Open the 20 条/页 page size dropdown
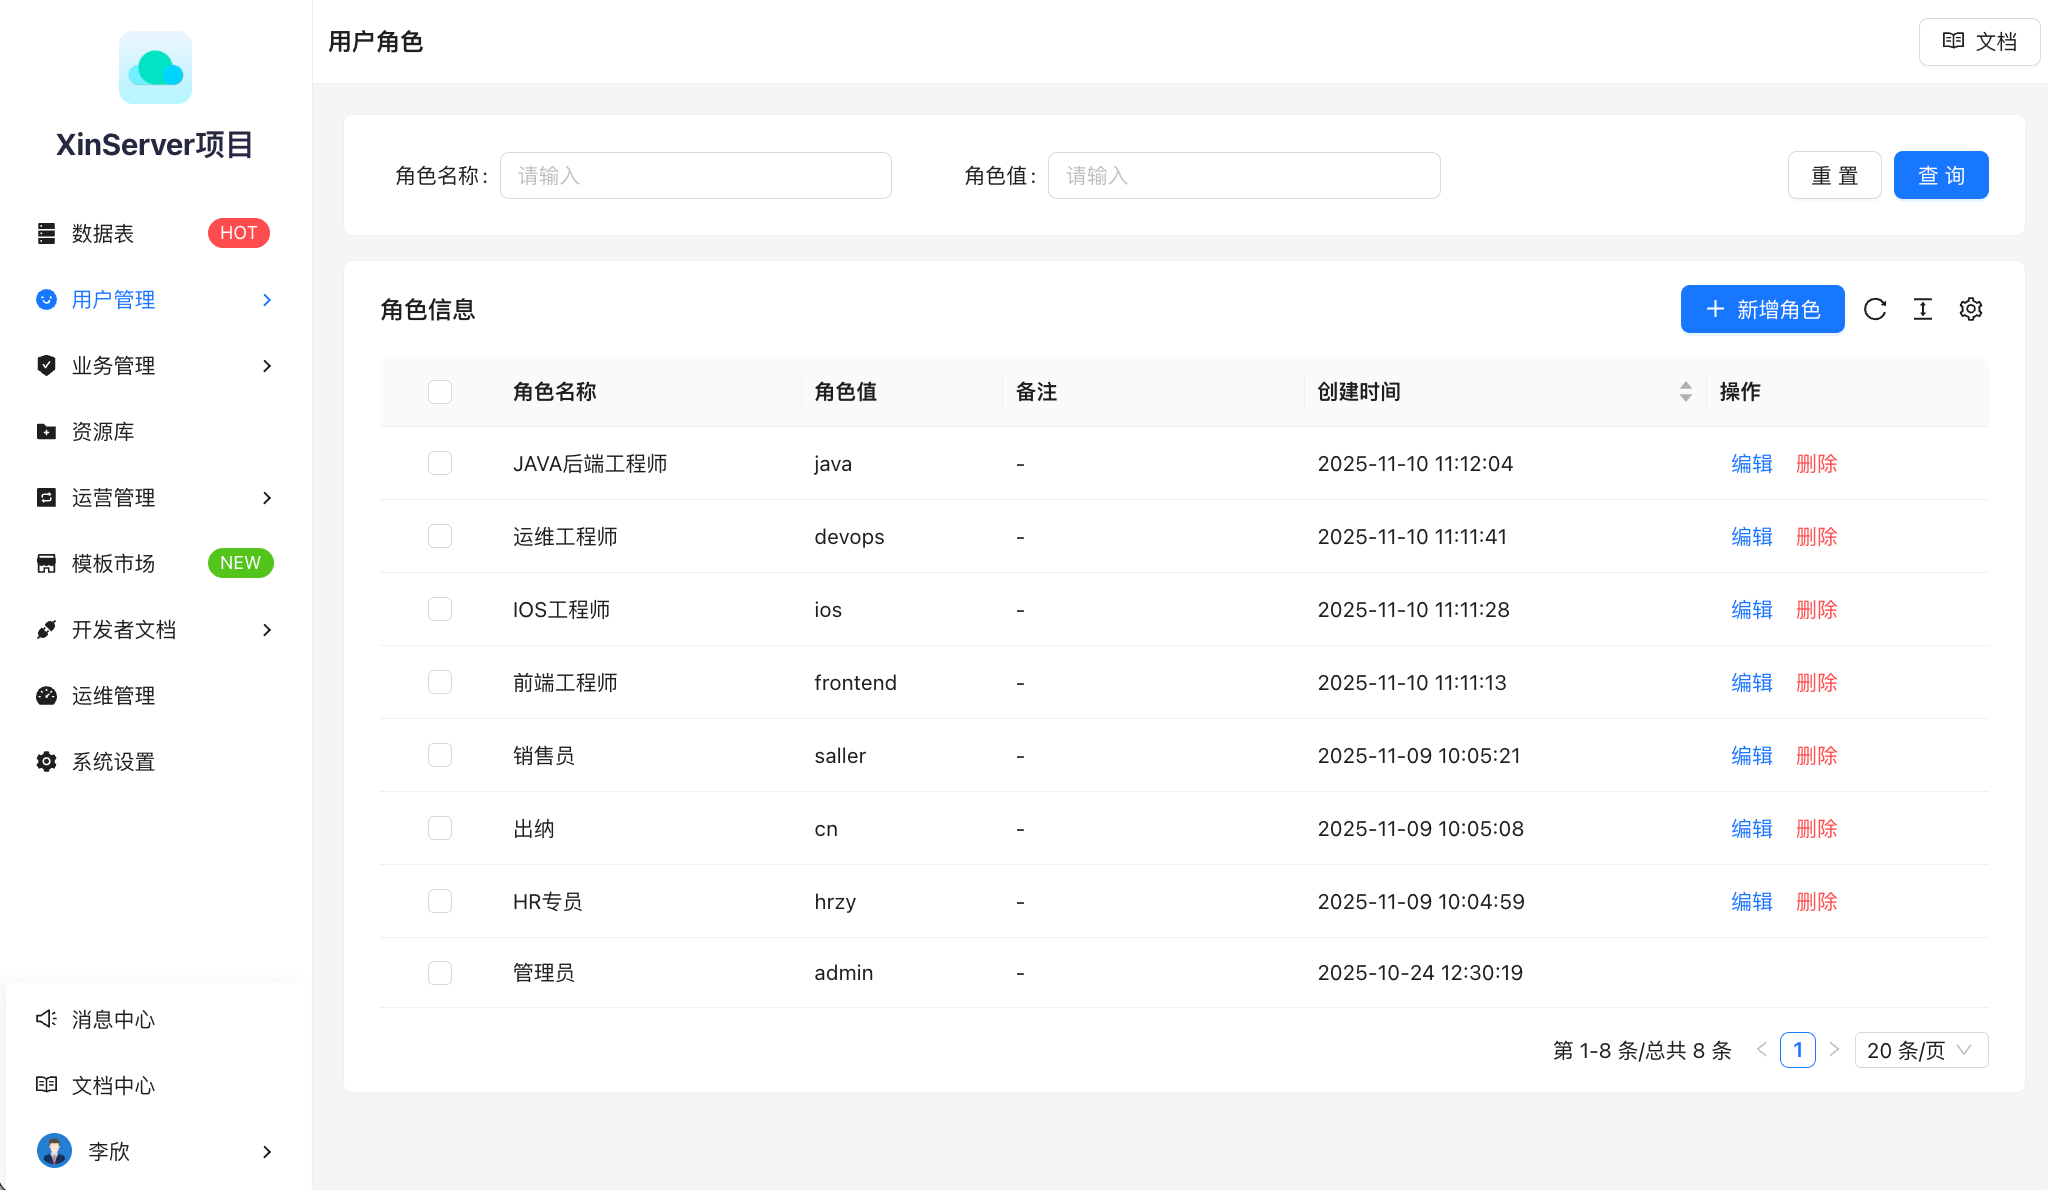The width and height of the screenshot is (2048, 1190). coord(1920,1050)
